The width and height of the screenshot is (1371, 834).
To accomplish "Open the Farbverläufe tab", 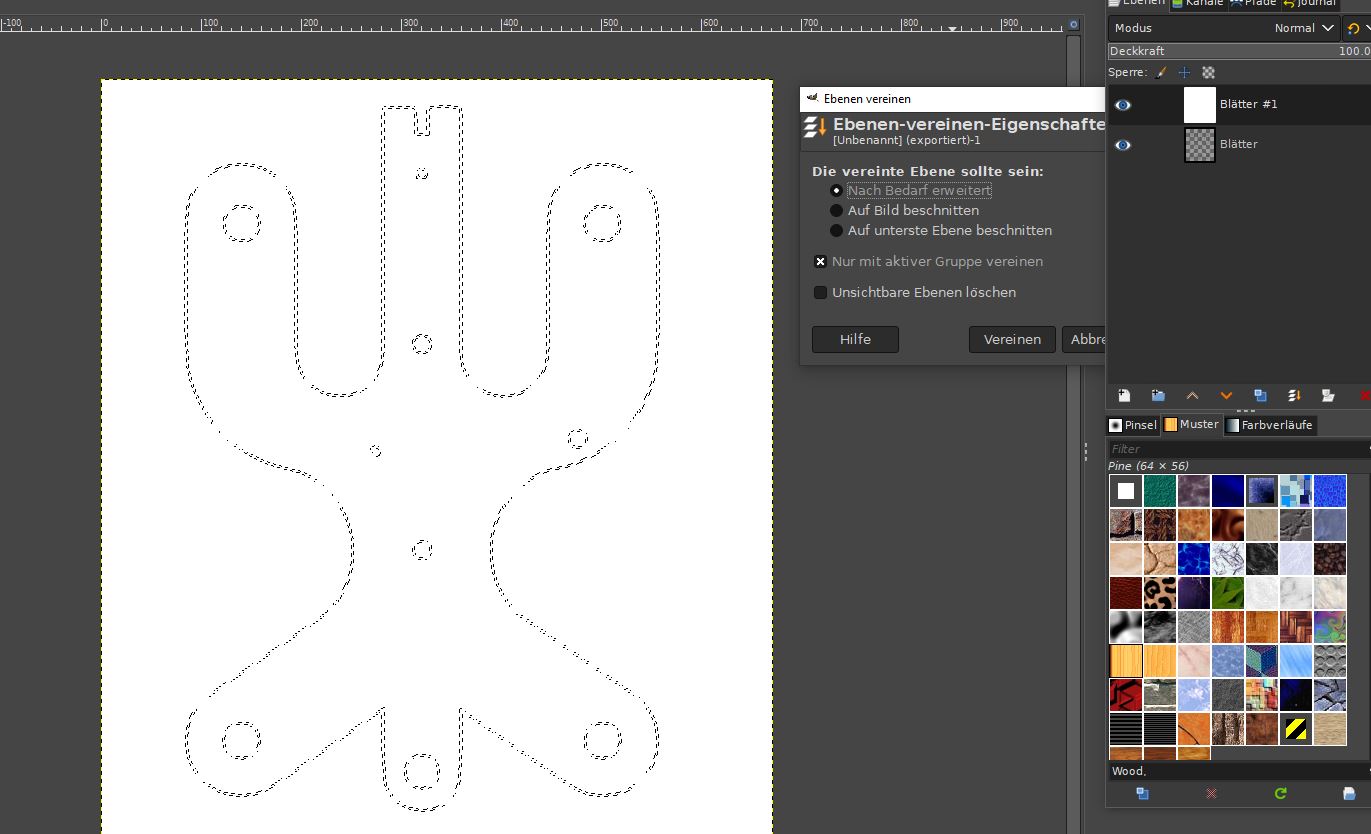I will click(1270, 425).
